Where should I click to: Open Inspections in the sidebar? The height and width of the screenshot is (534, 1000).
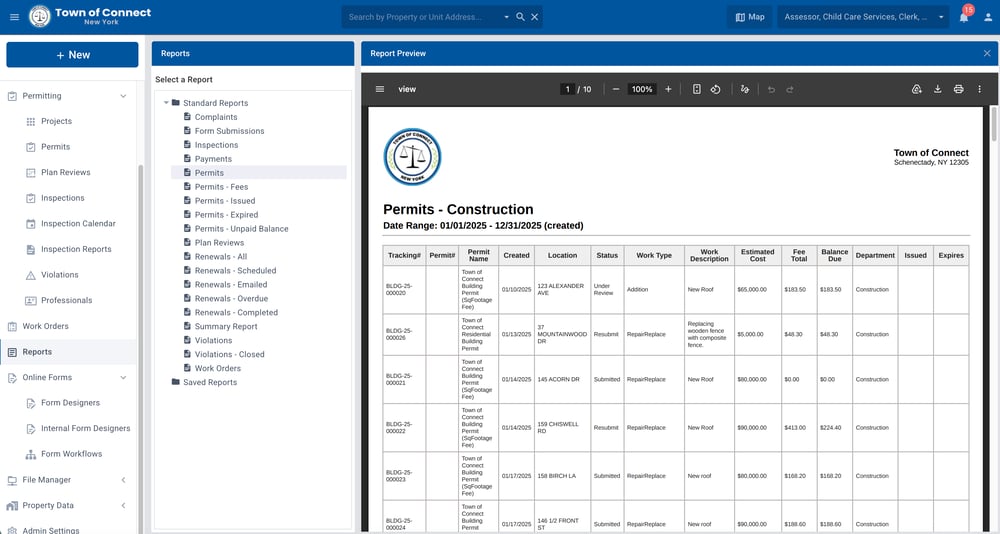pos(62,198)
